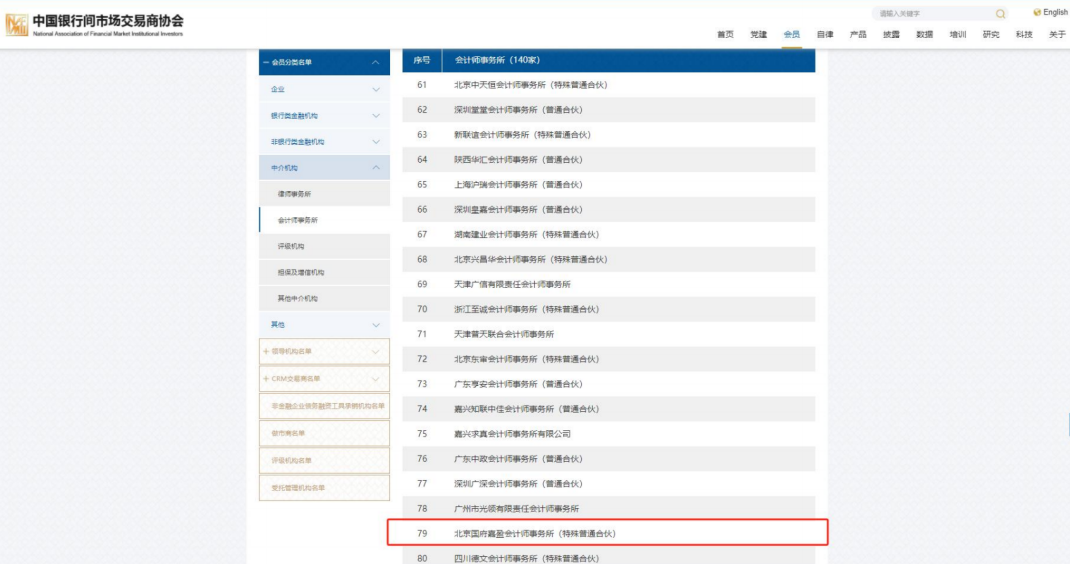This screenshot has width=1070, height=564.
Task: Open the 党建 navigation item
Action: [x=759, y=34]
